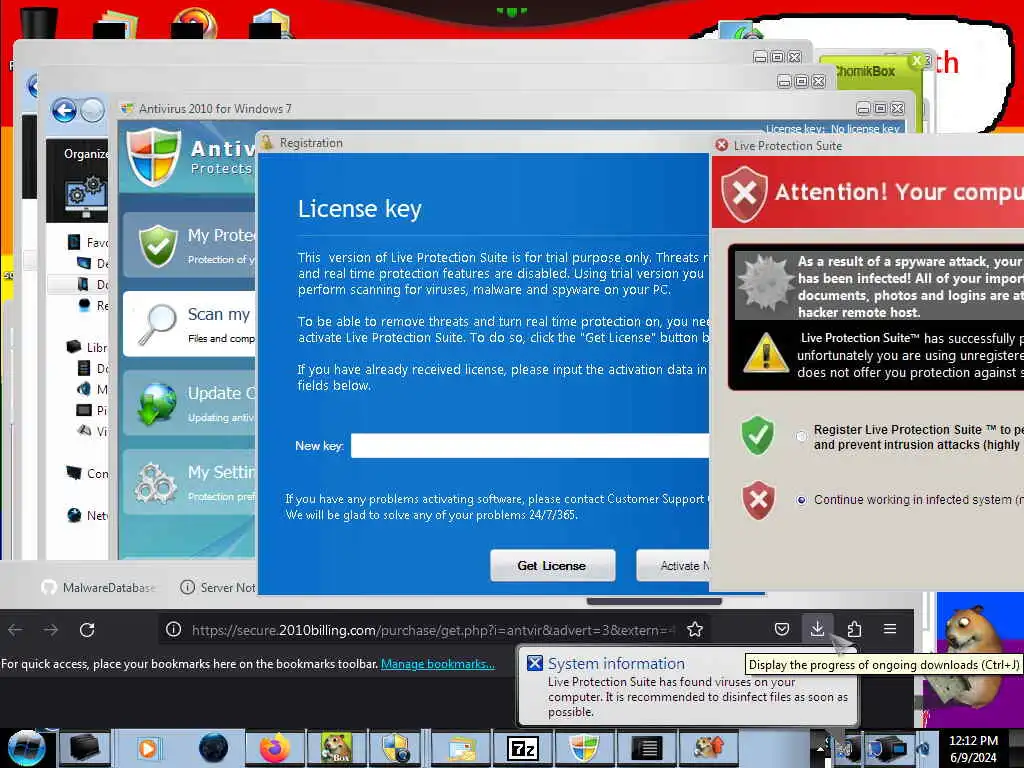This screenshot has width=1024, height=768.
Task: Click the blue back arrow beside Antivirus 2010 title
Action: click(64, 110)
